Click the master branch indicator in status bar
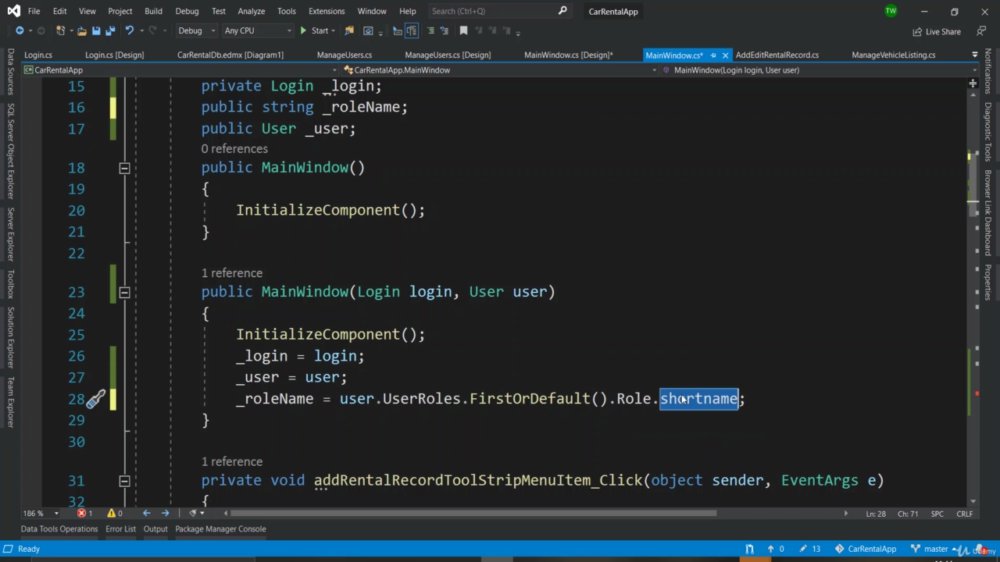 [x=929, y=549]
